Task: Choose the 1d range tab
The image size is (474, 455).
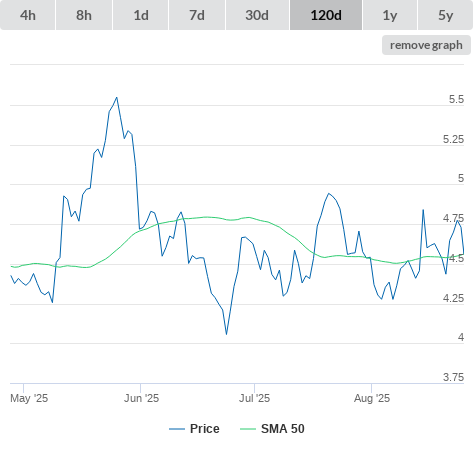Action: (141, 15)
